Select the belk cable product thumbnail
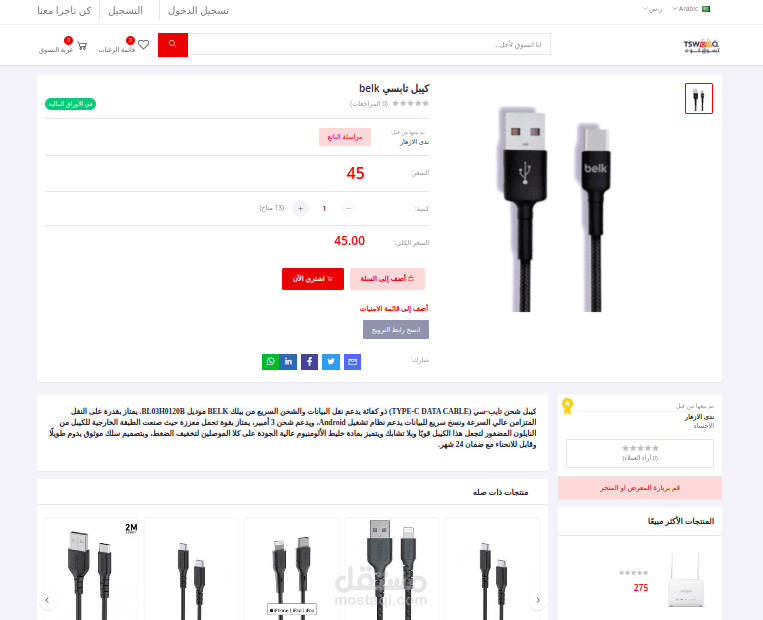763x620 pixels. pos(699,98)
